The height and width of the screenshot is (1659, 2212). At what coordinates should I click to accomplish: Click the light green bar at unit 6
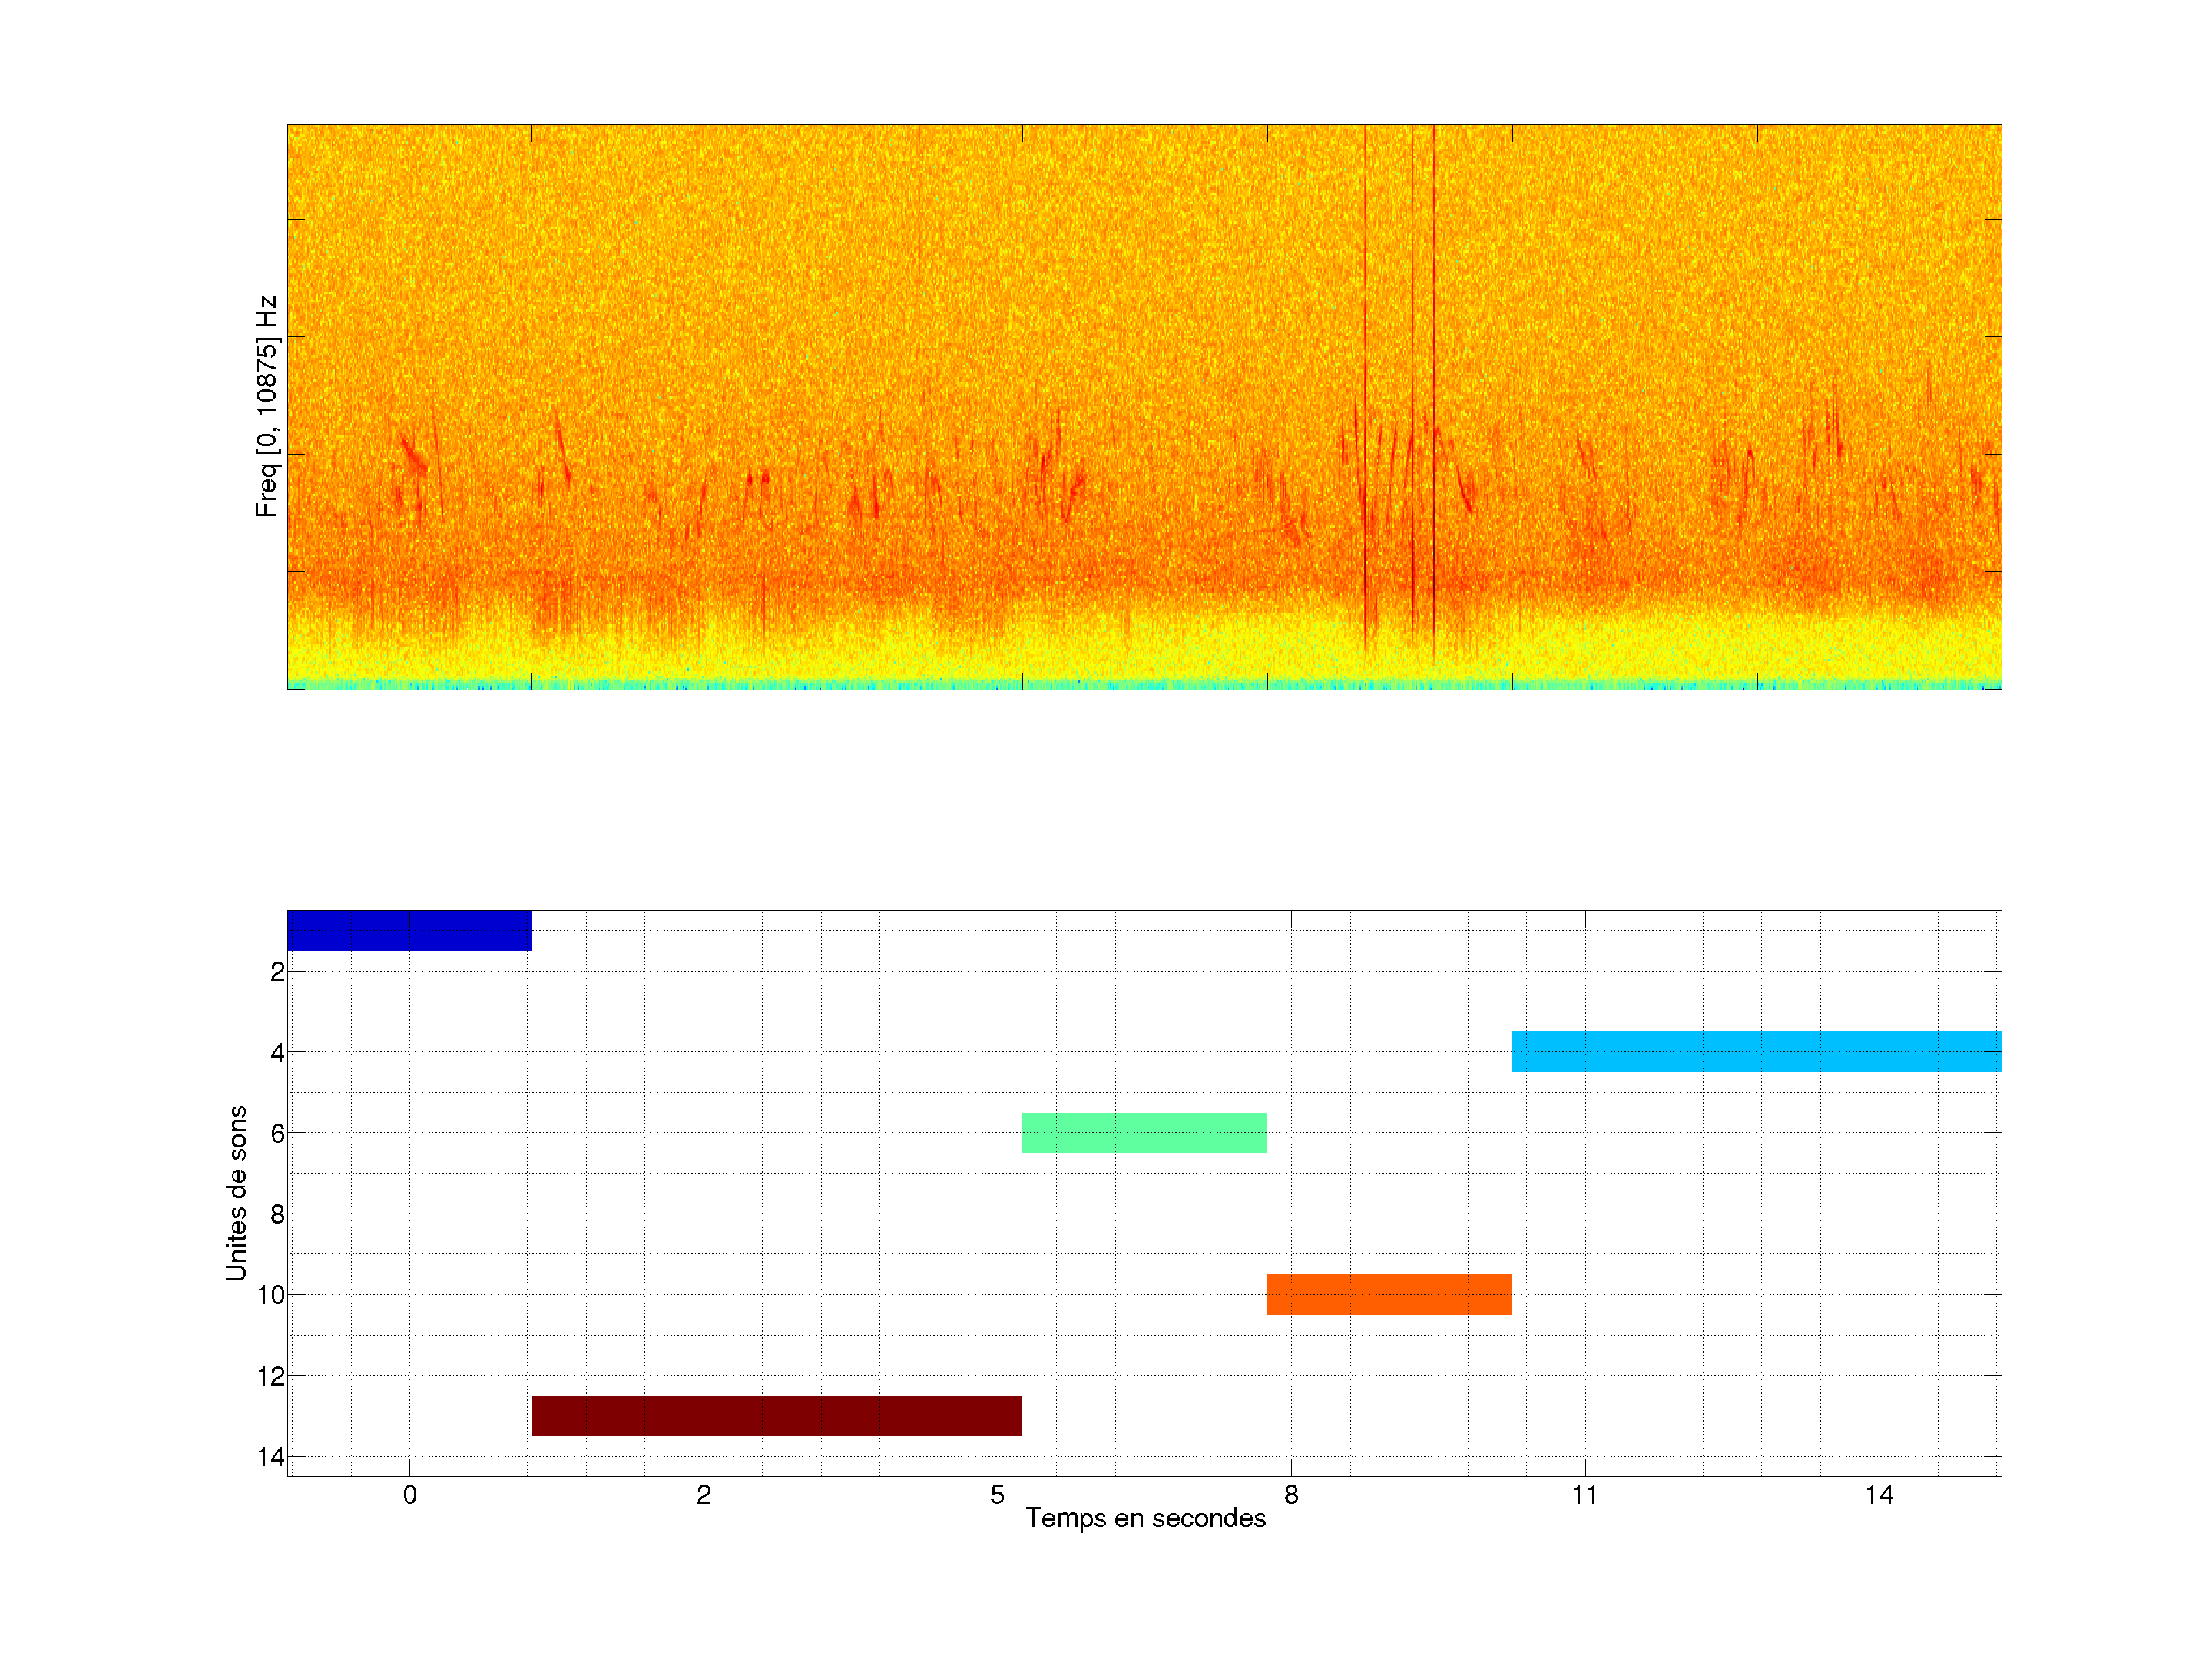click(1144, 1132)
